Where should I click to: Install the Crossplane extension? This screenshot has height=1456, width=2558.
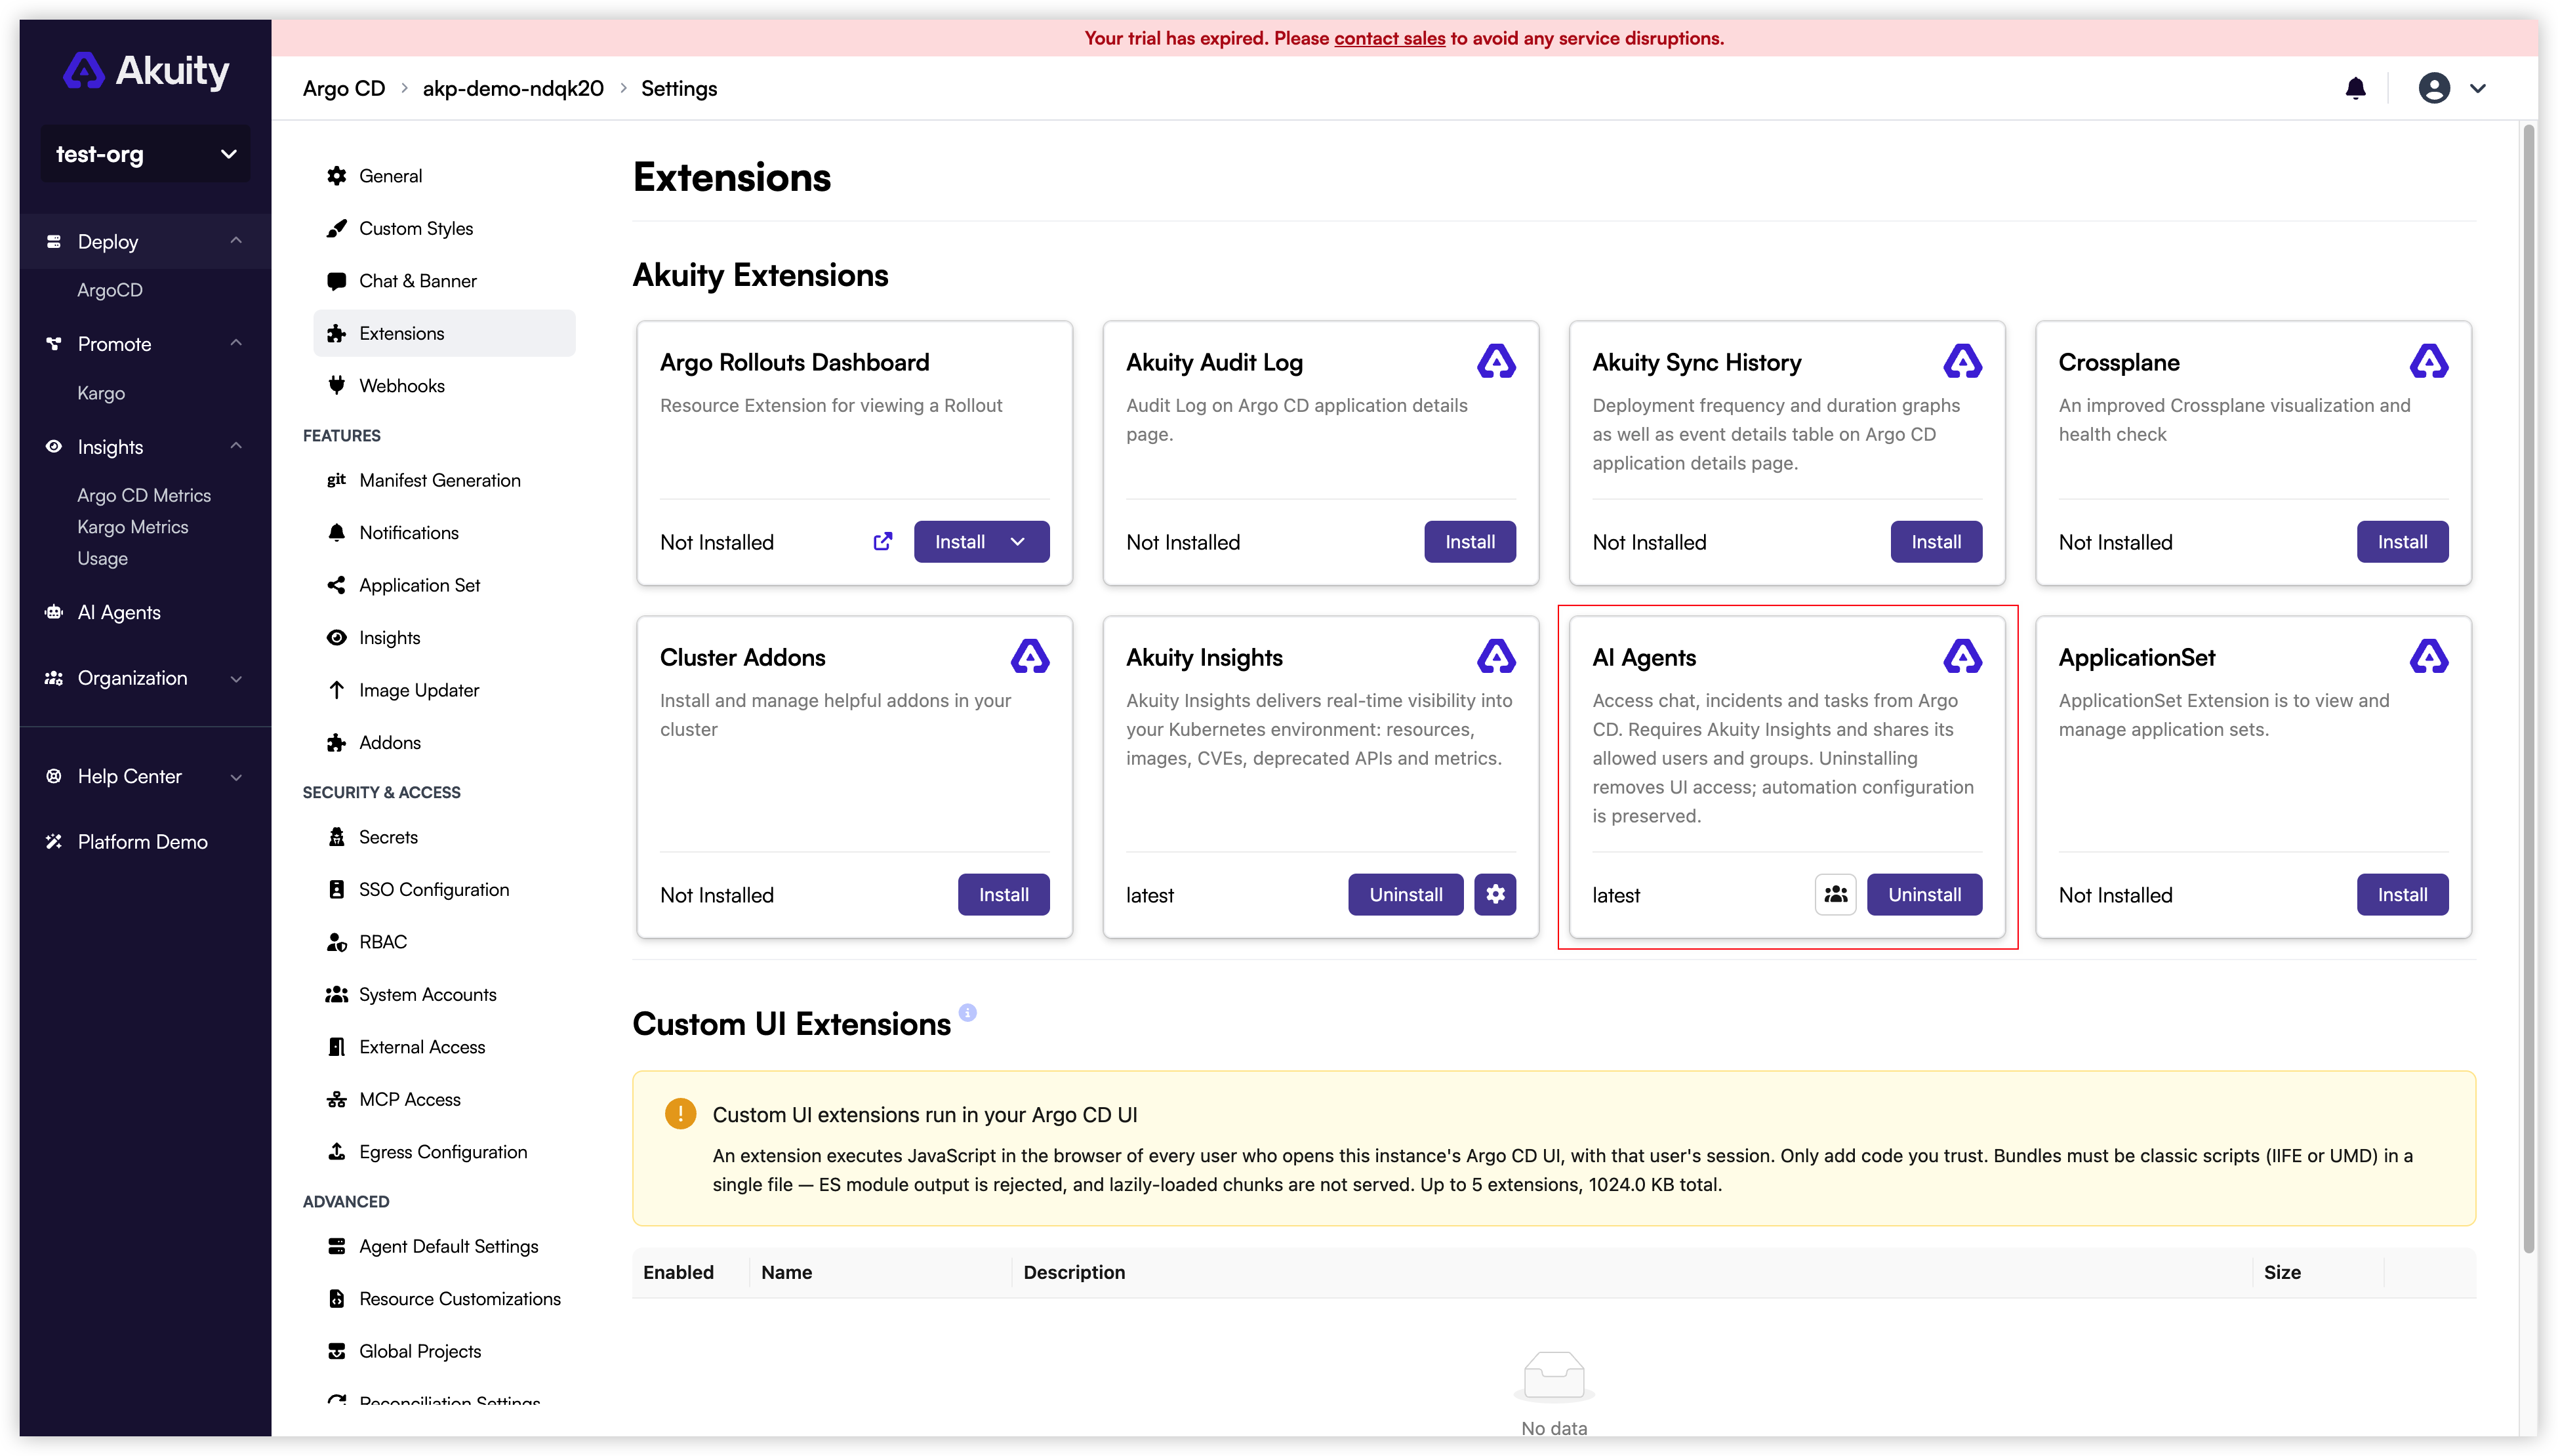click(x=2402, y=541)
